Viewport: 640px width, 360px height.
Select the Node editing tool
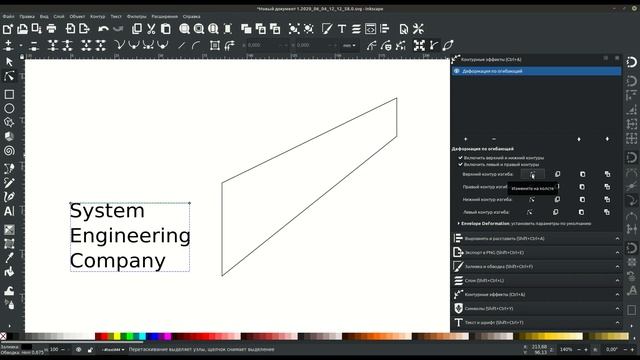[x=9, y=76]
